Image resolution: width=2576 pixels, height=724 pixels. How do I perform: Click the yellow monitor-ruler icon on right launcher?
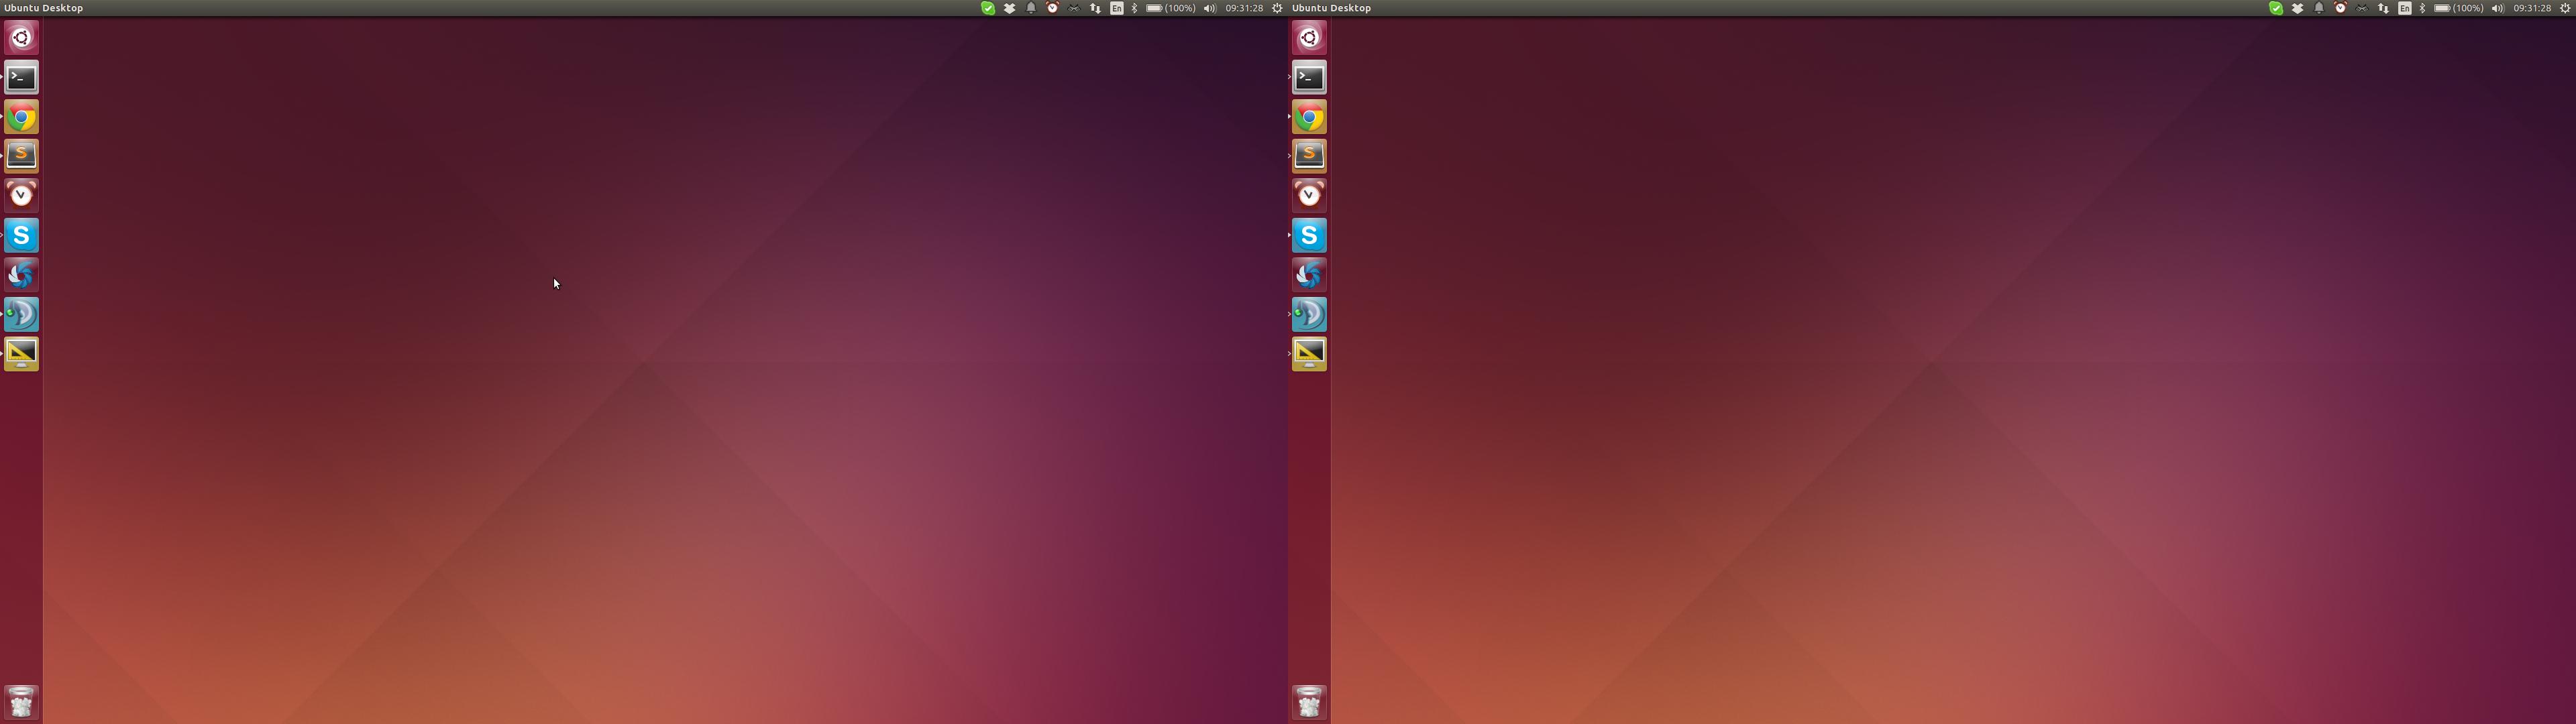[1309, 353]
